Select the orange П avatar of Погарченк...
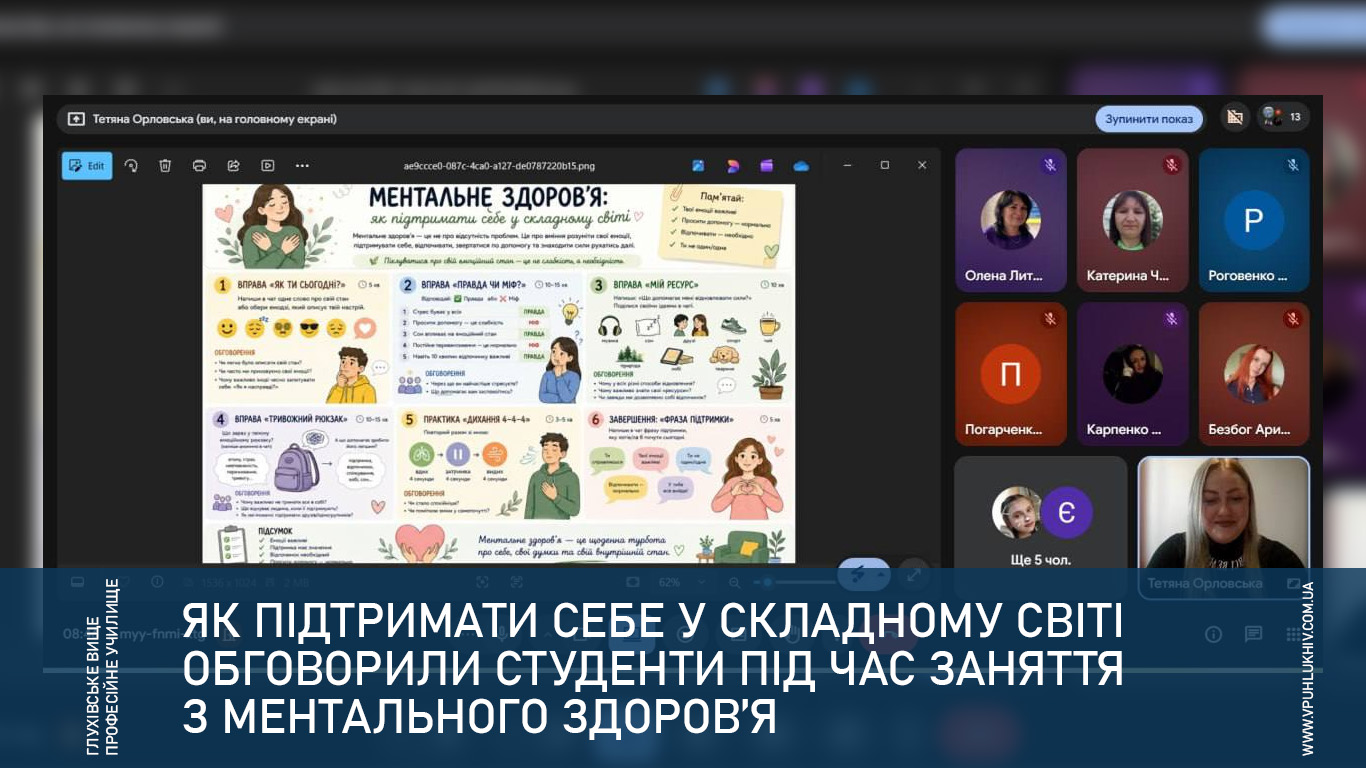 tap(1010, 374)
